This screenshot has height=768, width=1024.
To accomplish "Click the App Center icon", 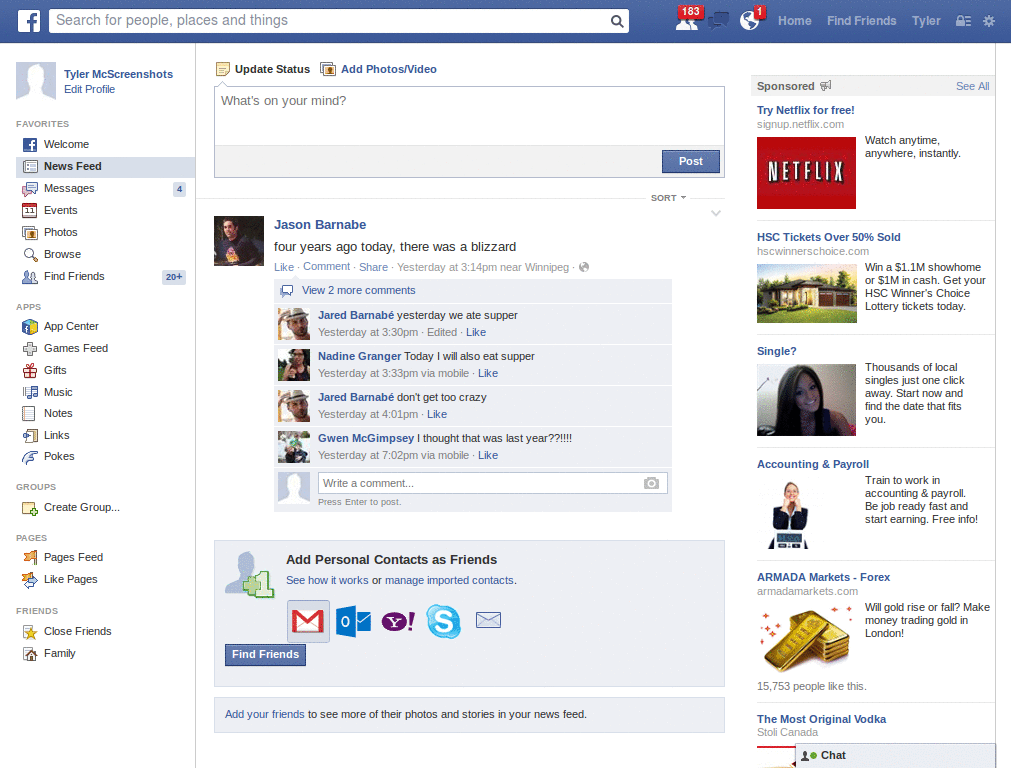I will [x=29, y=327].
